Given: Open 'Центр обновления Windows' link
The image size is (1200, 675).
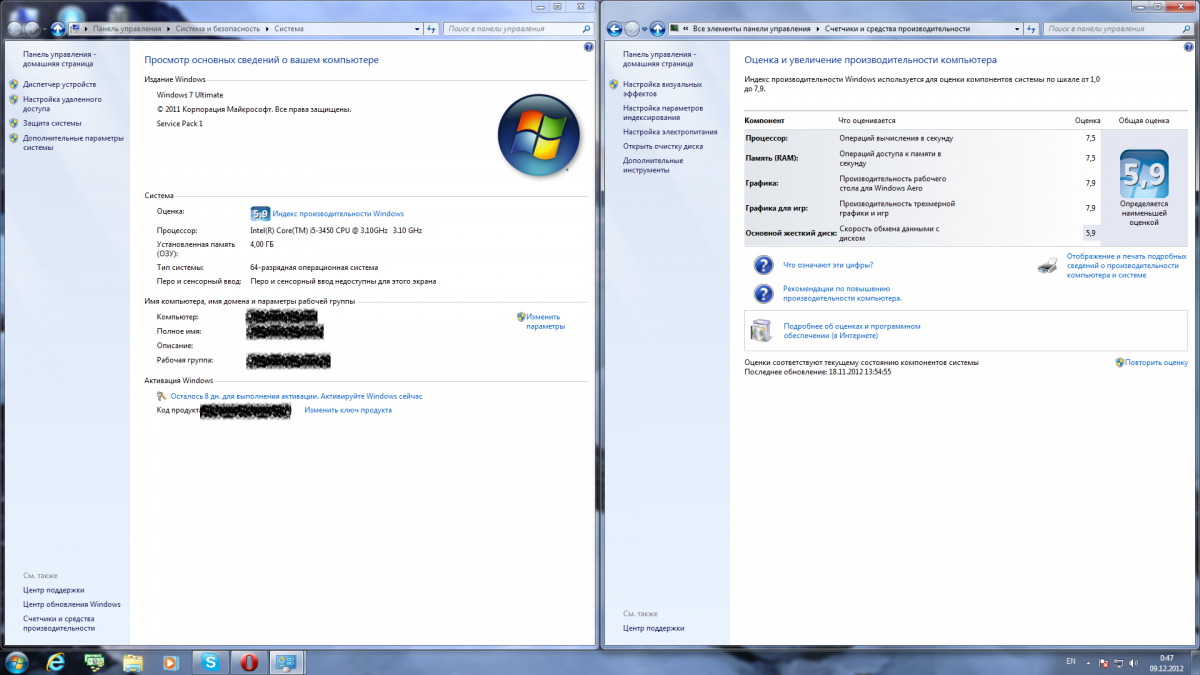Looking at the screenshot, I should [x=72, y=604].
